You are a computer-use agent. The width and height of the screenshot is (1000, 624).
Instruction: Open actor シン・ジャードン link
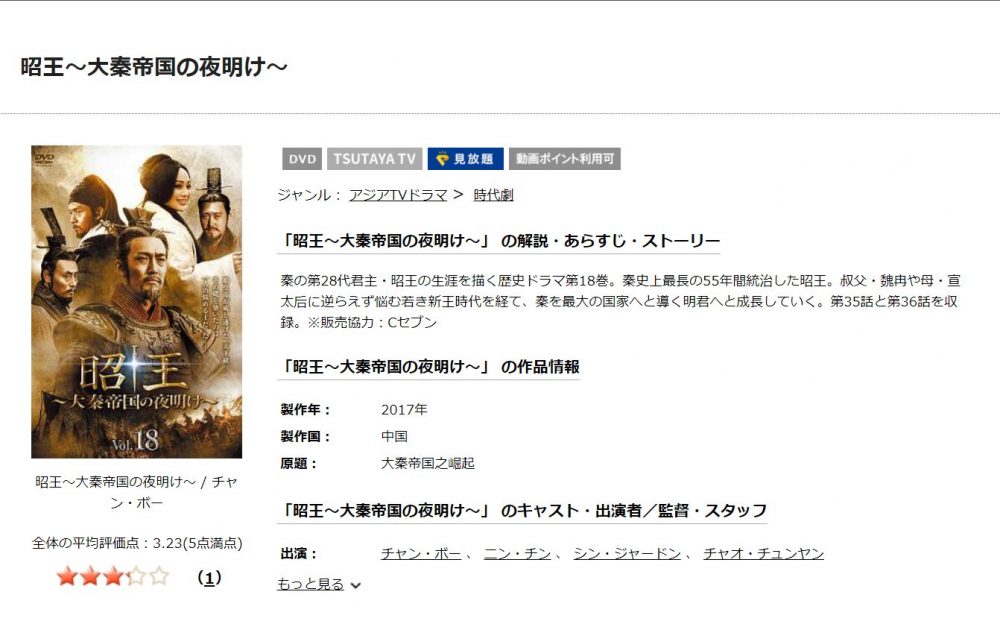coord(627,553)
